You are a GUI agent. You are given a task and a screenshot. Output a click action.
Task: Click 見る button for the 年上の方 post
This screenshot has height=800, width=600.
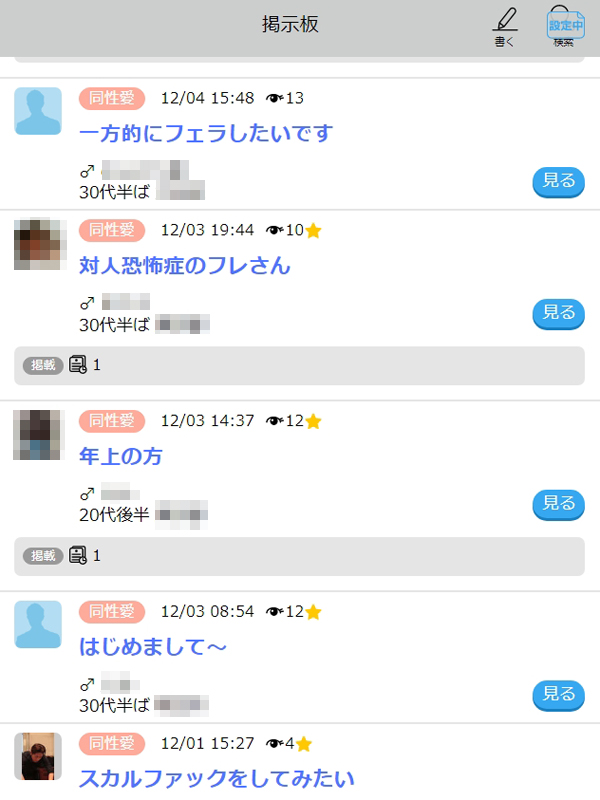pos(559,505)
